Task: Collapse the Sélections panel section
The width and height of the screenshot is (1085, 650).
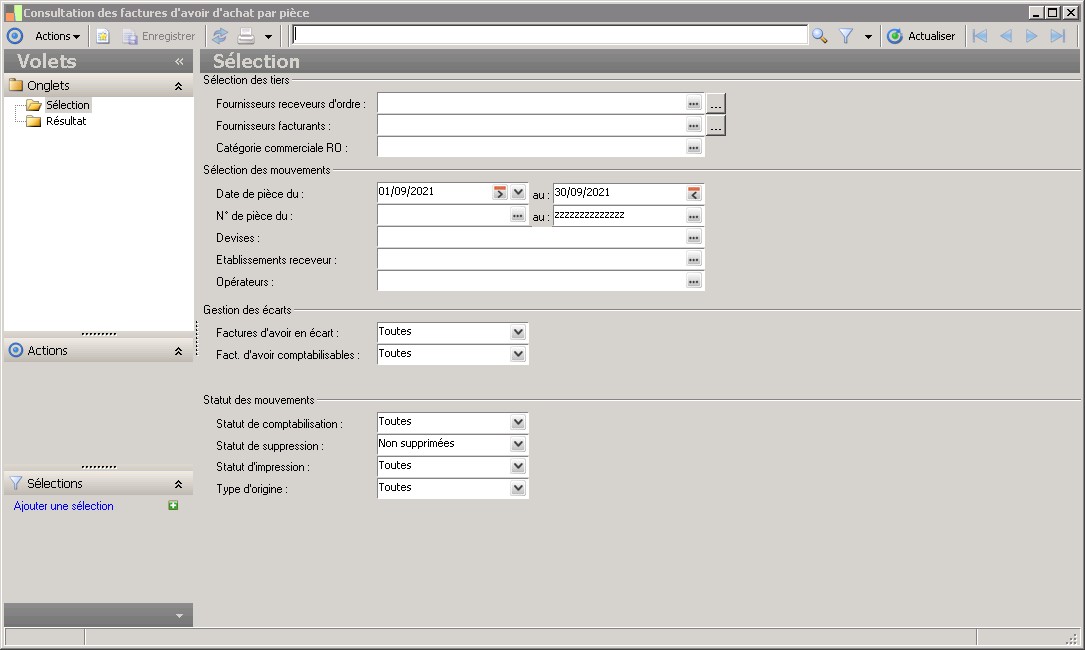Action: point(179,485)
